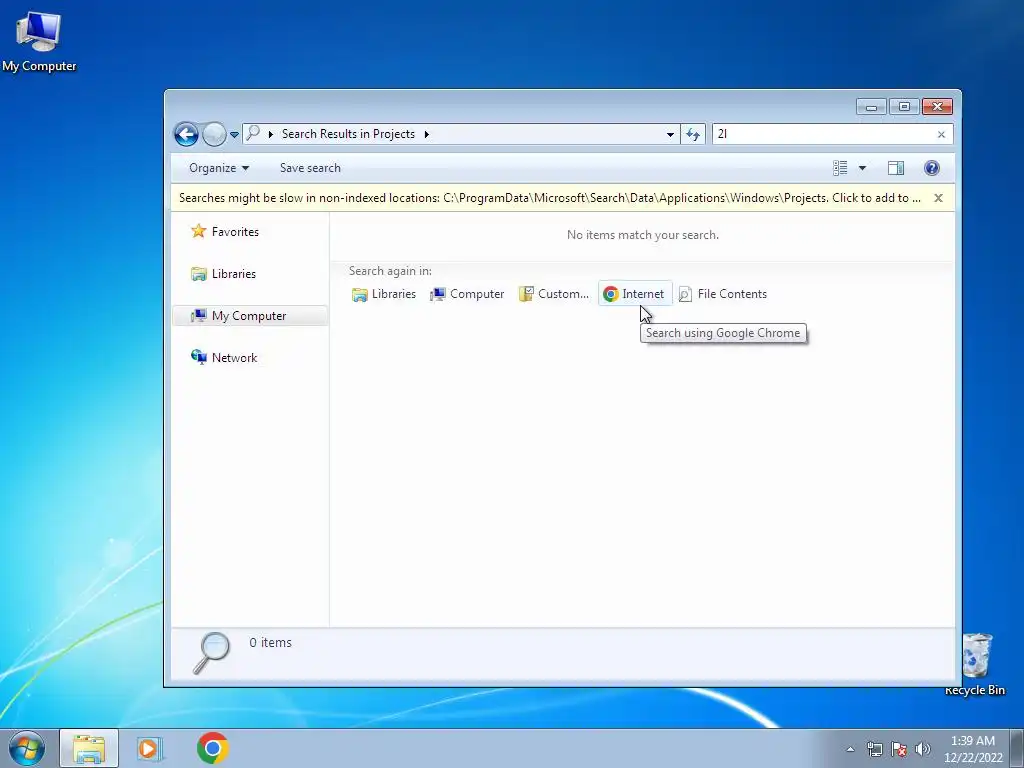The width and height of the screenshot is (1024, 768).
Task: Select Libraries in navigation pane
Action: point(223,274)
